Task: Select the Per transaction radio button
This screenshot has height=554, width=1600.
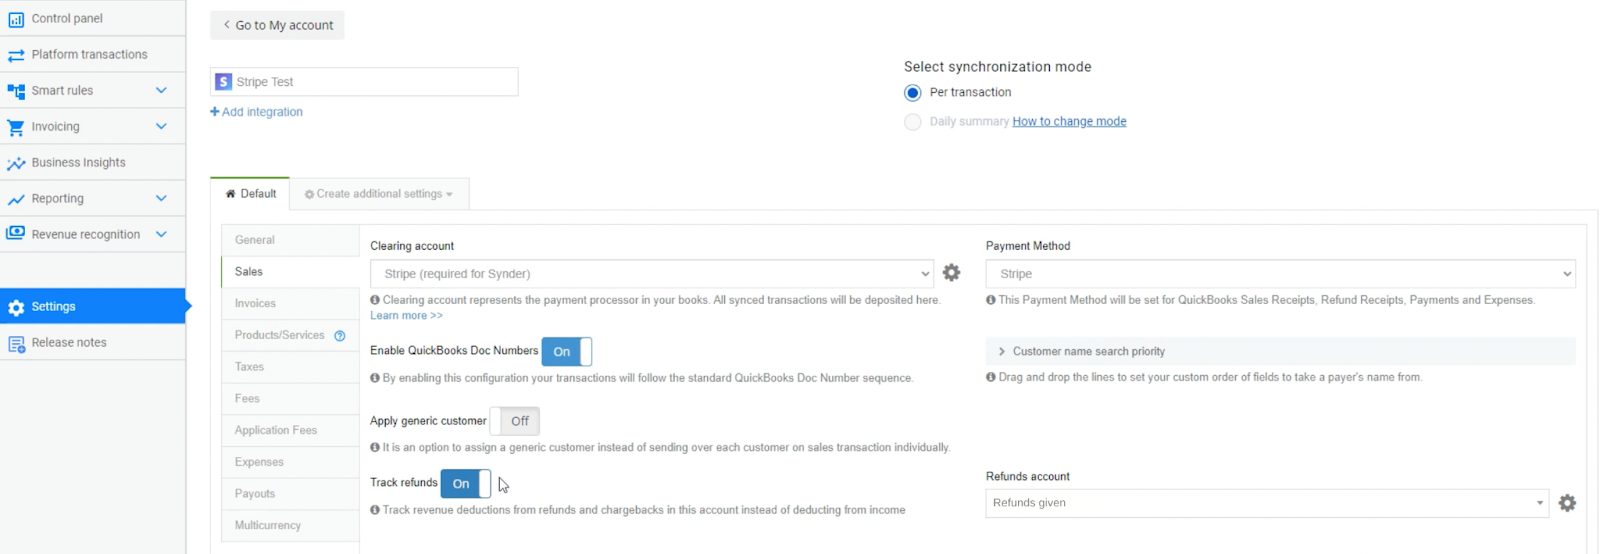Action: click(x=912, y=93)
